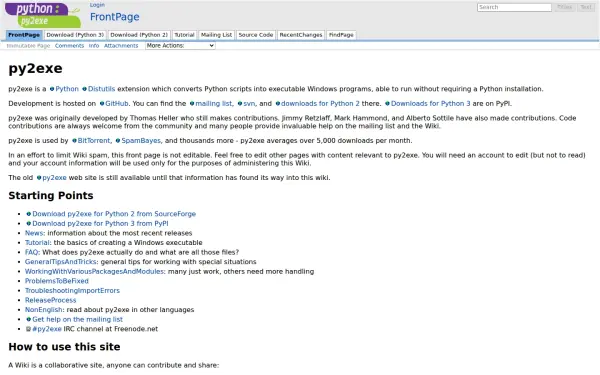Screen dimensions: 600x375
Task: Visit the SpamBayes link
Action: [141, 141]
